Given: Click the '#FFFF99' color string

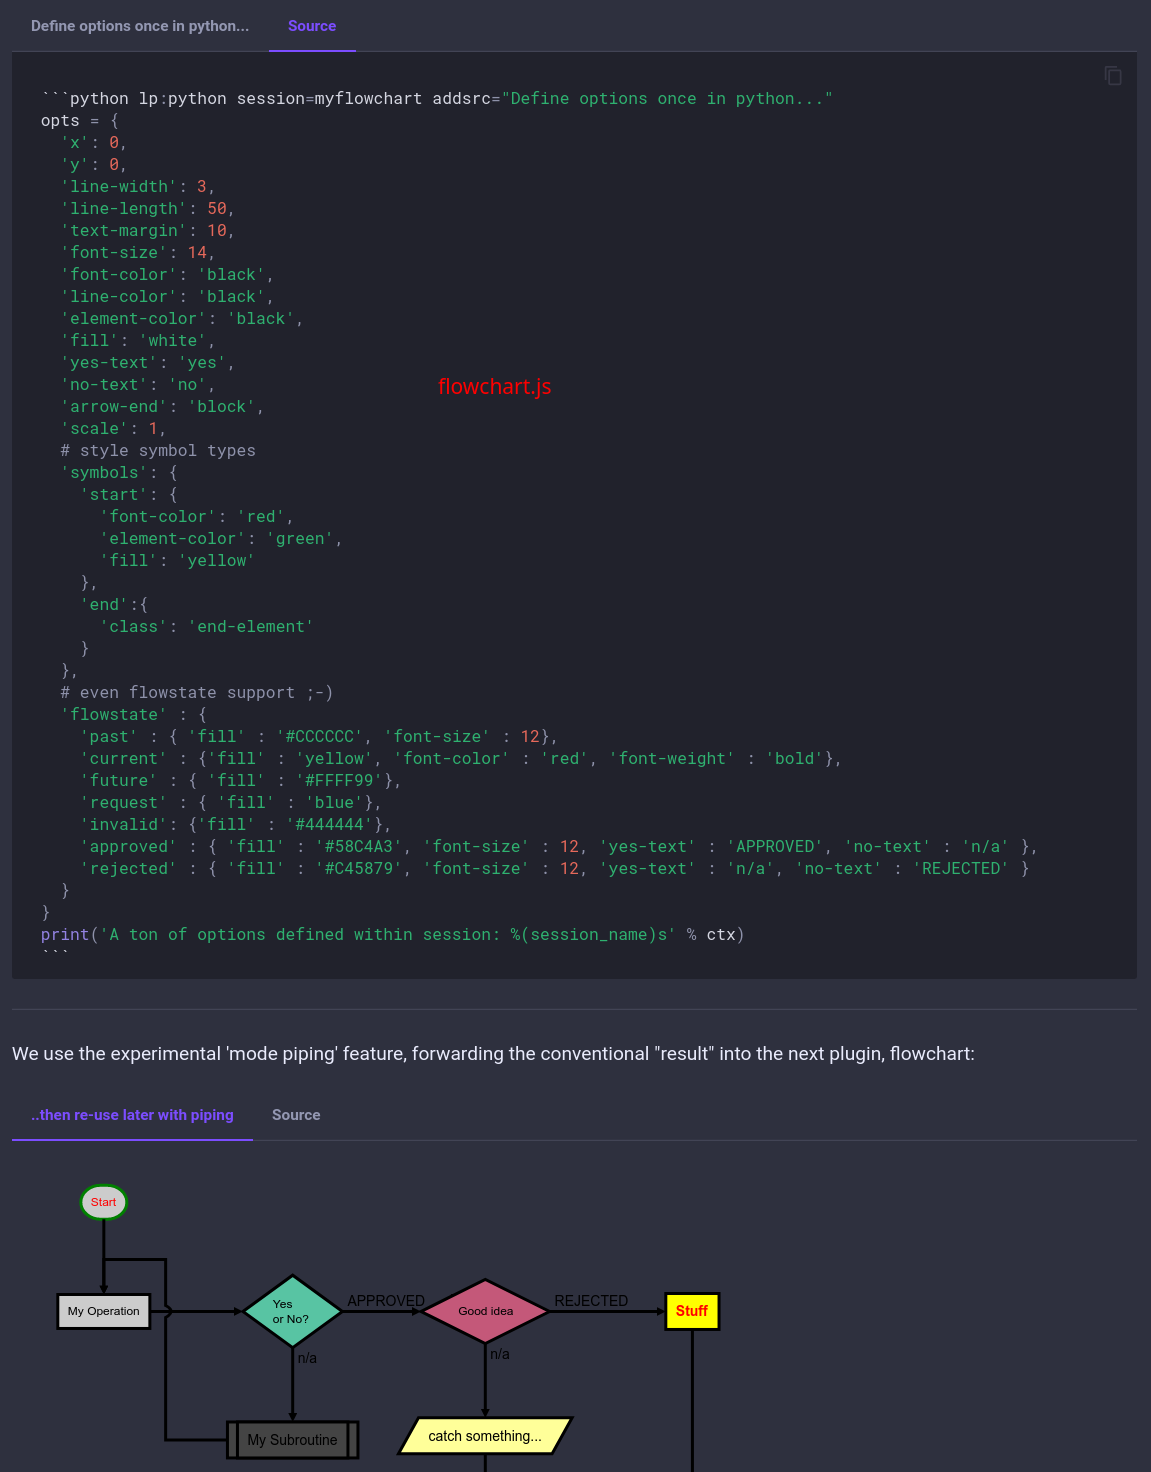Looking at the screenshot, I should point(339,781).
